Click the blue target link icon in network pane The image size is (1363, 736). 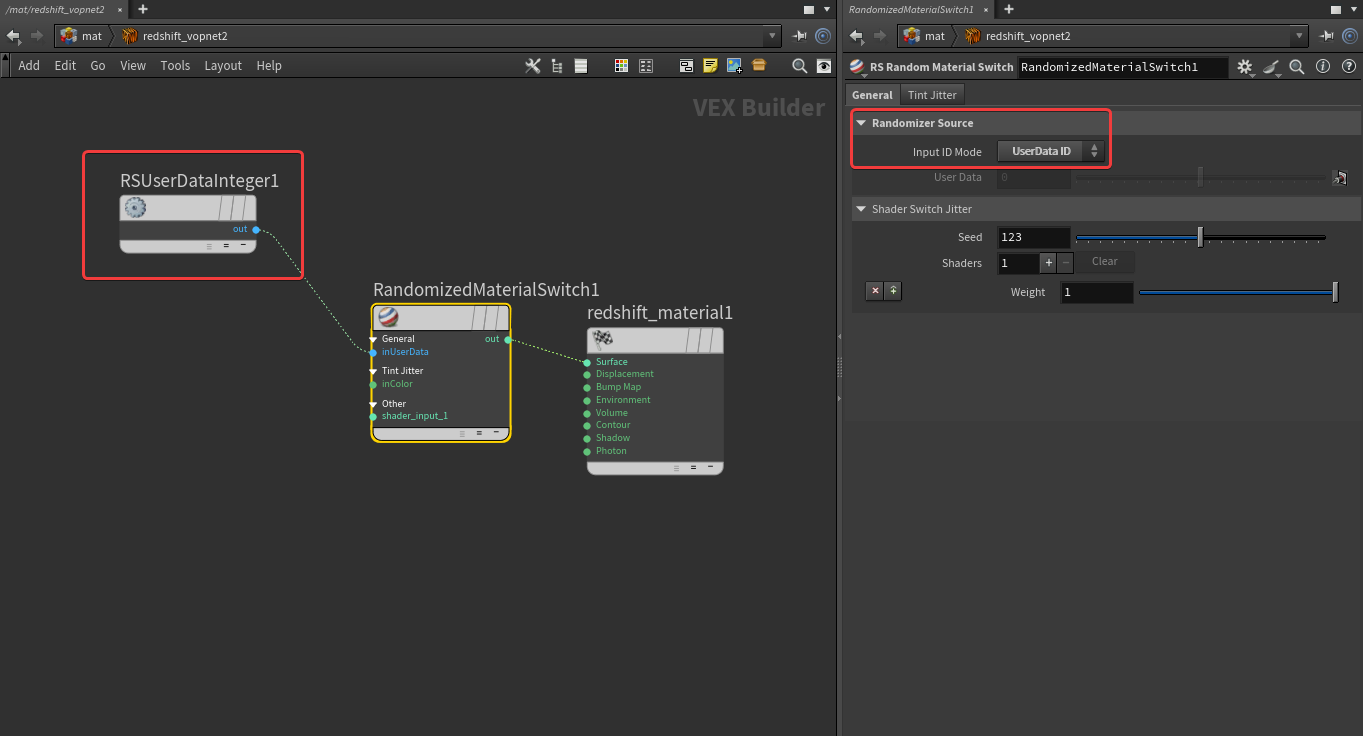click(823, 36)
